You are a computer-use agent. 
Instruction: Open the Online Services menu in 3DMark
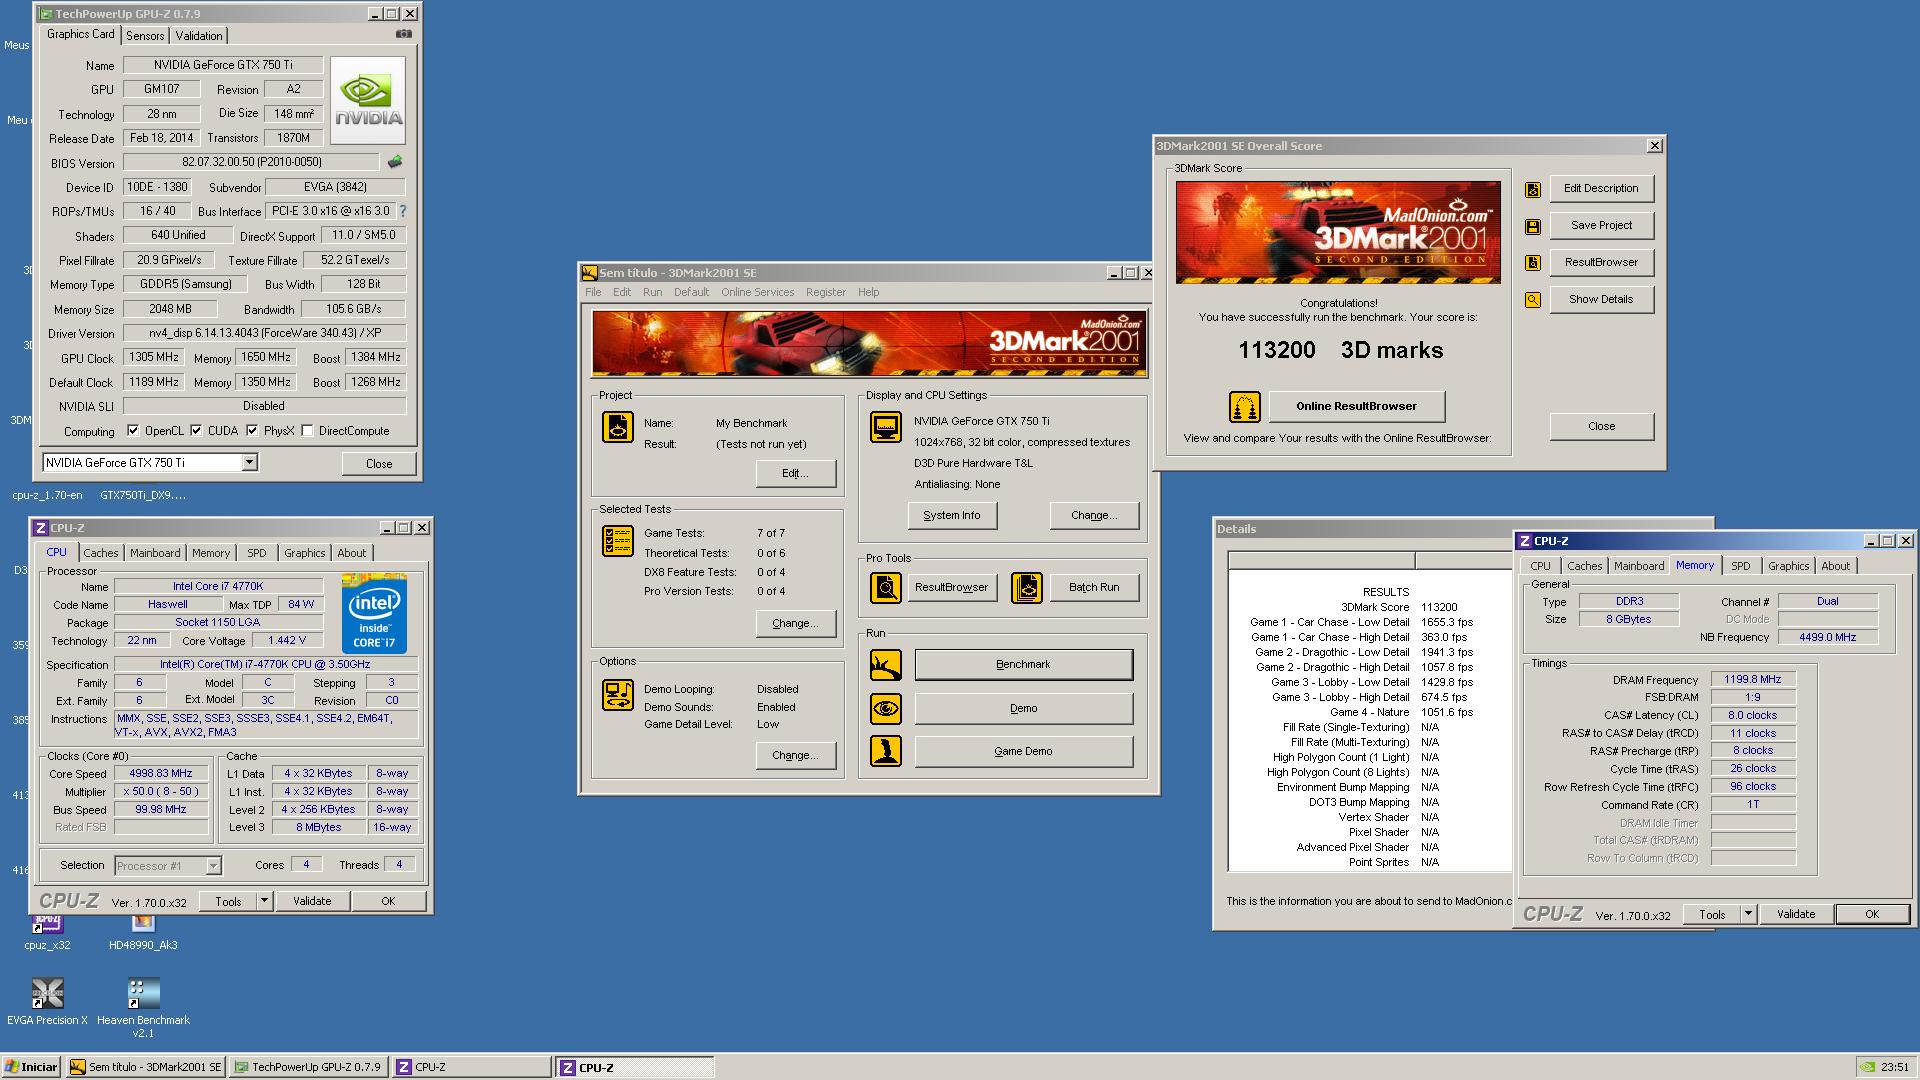(757, 292)
